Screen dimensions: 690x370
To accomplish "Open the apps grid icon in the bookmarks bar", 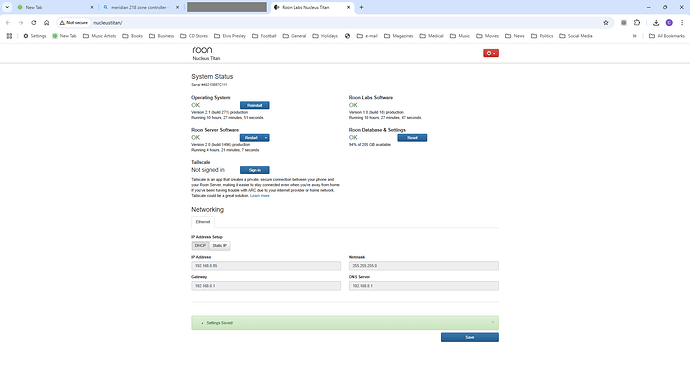I will (x=9, y=36).
